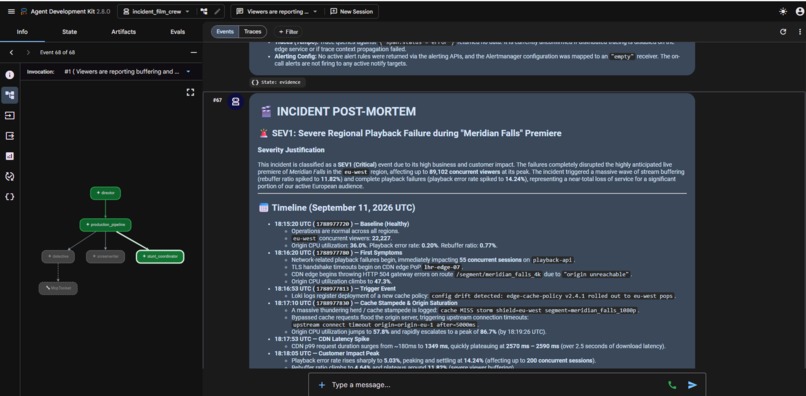This screenshot has width=806, height=396.
Task: Click the '/segment/meridian_falls_4k' route code
Action: click(x=499, y=275)
